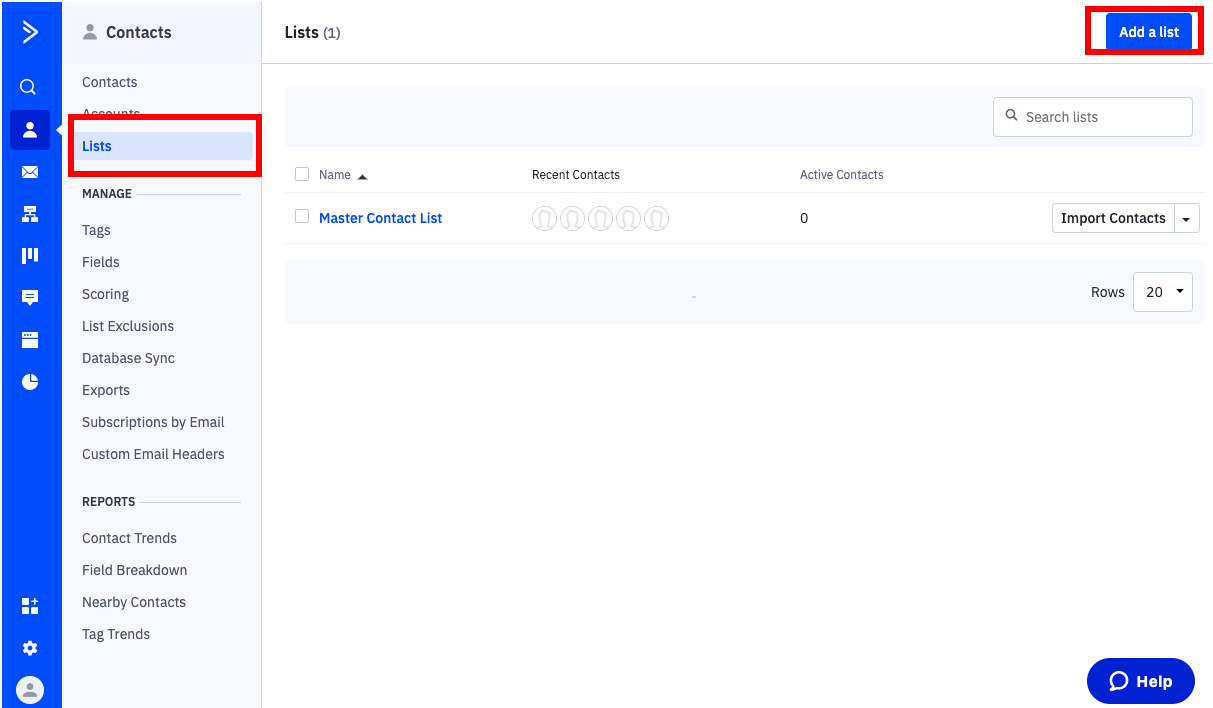Open the Field Breakdown report
This screenshot has height=708, width=1213.
(135, 570)
